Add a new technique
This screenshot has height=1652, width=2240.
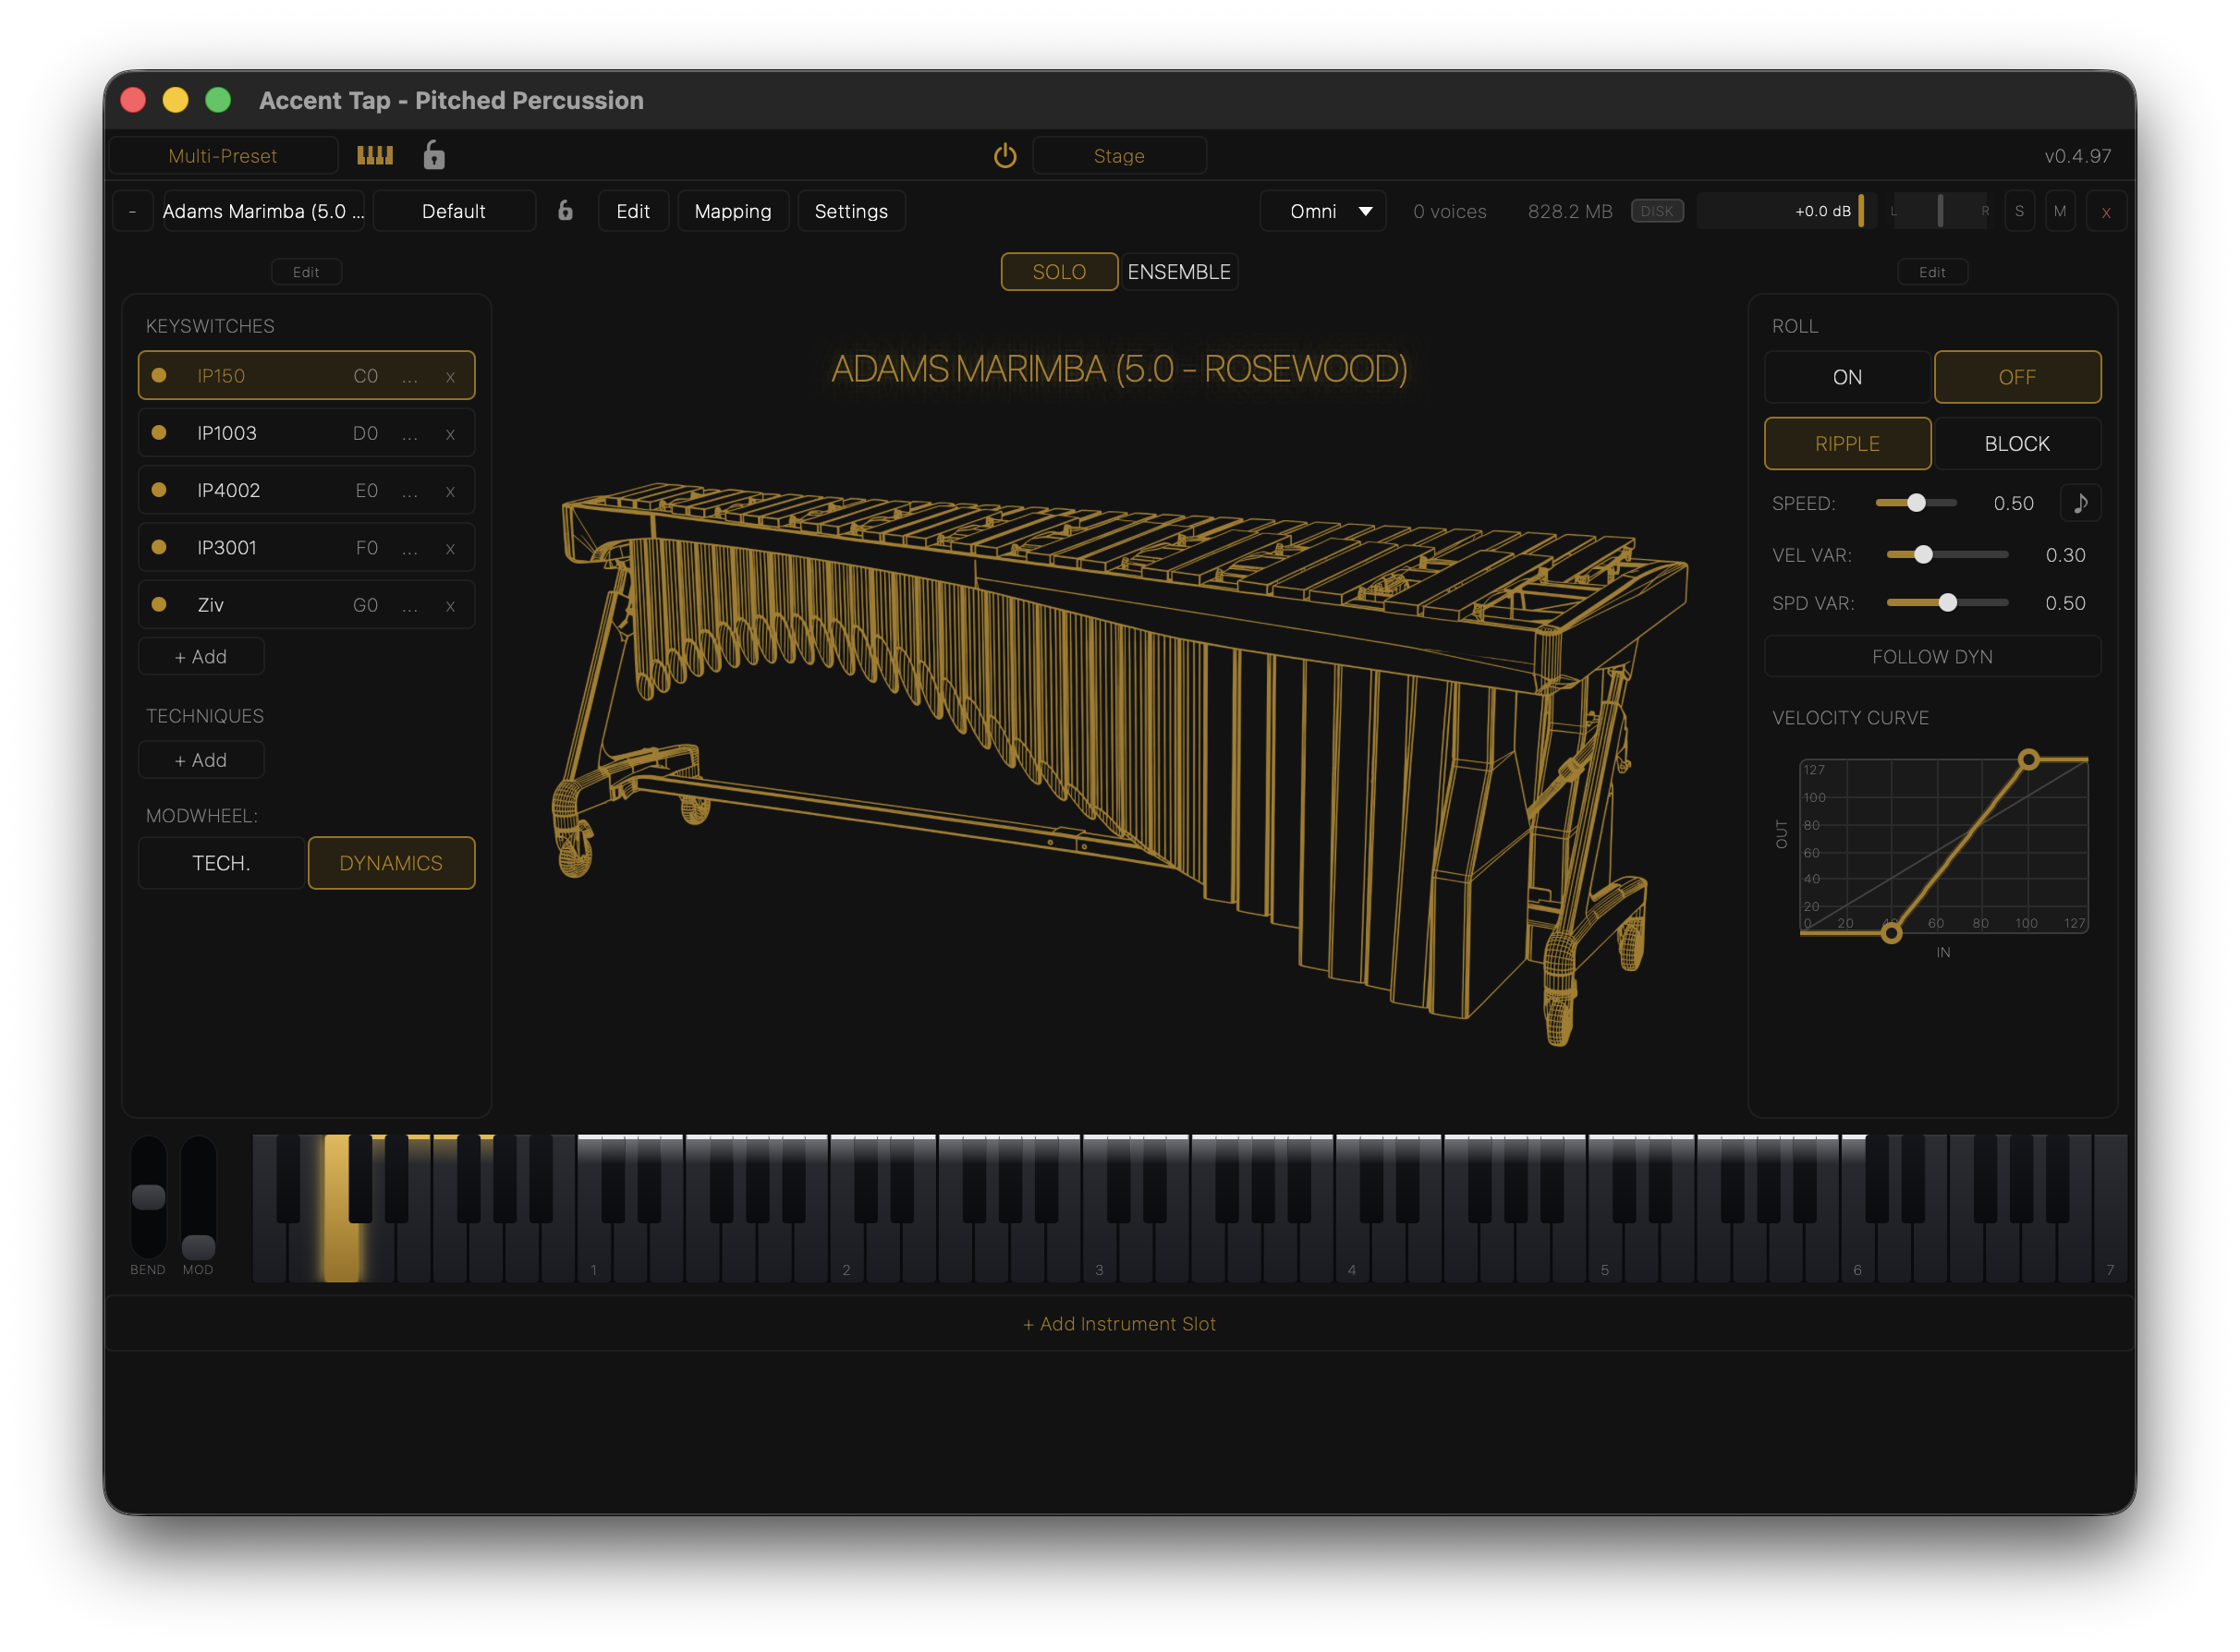201,760
